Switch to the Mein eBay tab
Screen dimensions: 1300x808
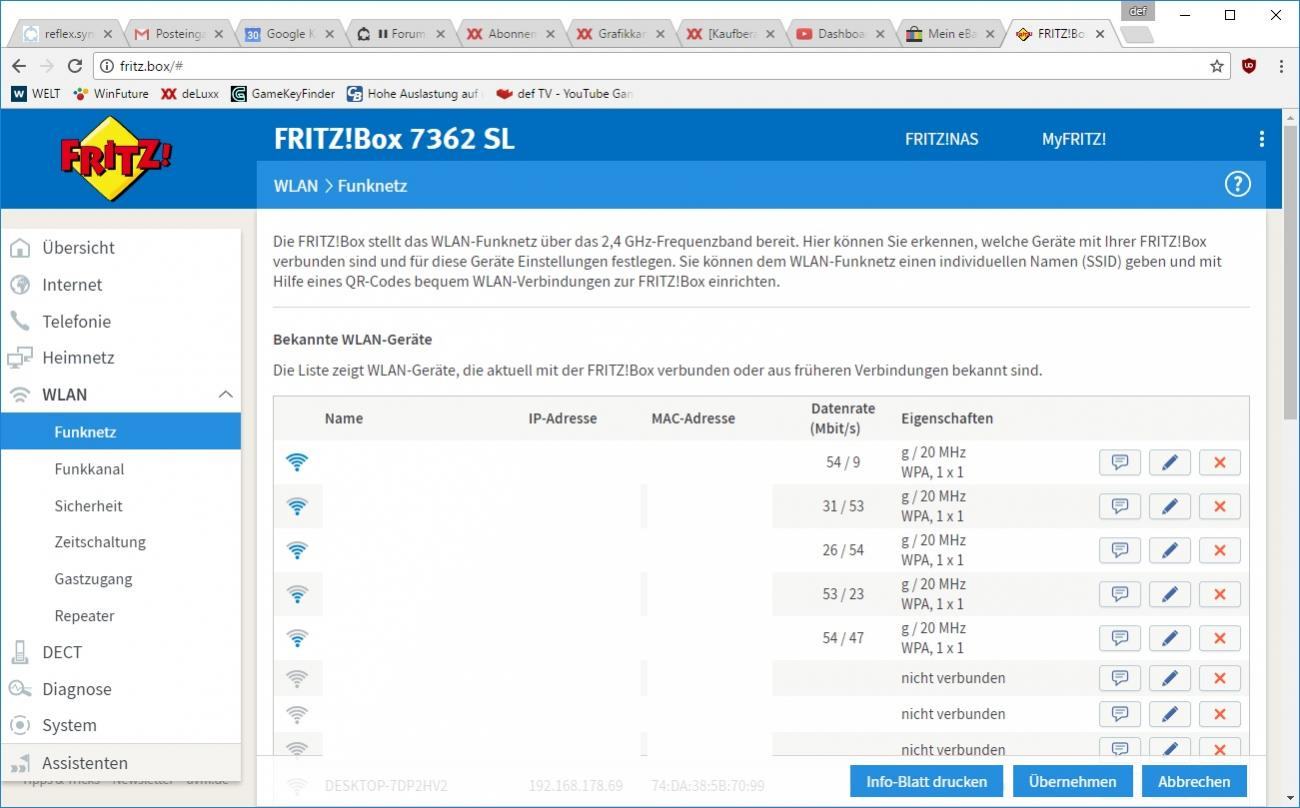tap(950, 33)
